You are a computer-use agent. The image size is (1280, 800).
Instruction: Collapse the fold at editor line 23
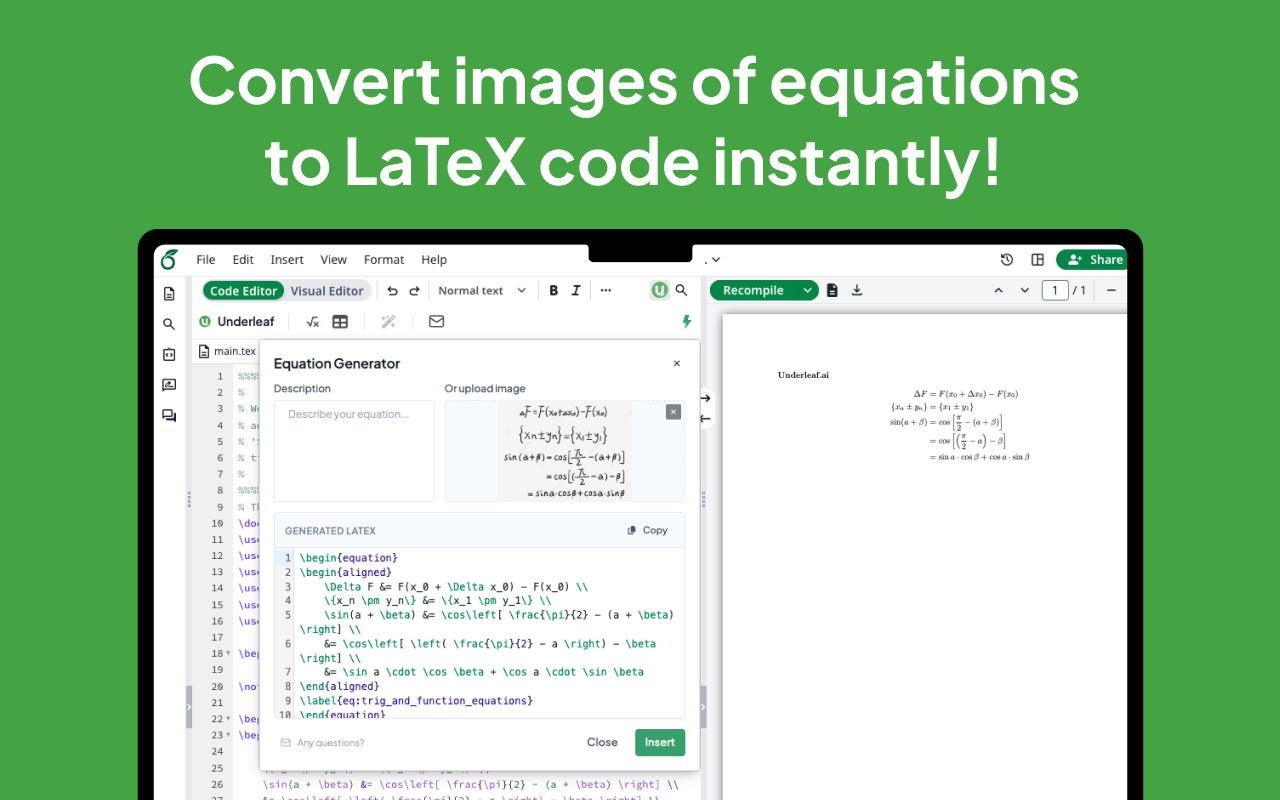[229, 735]
